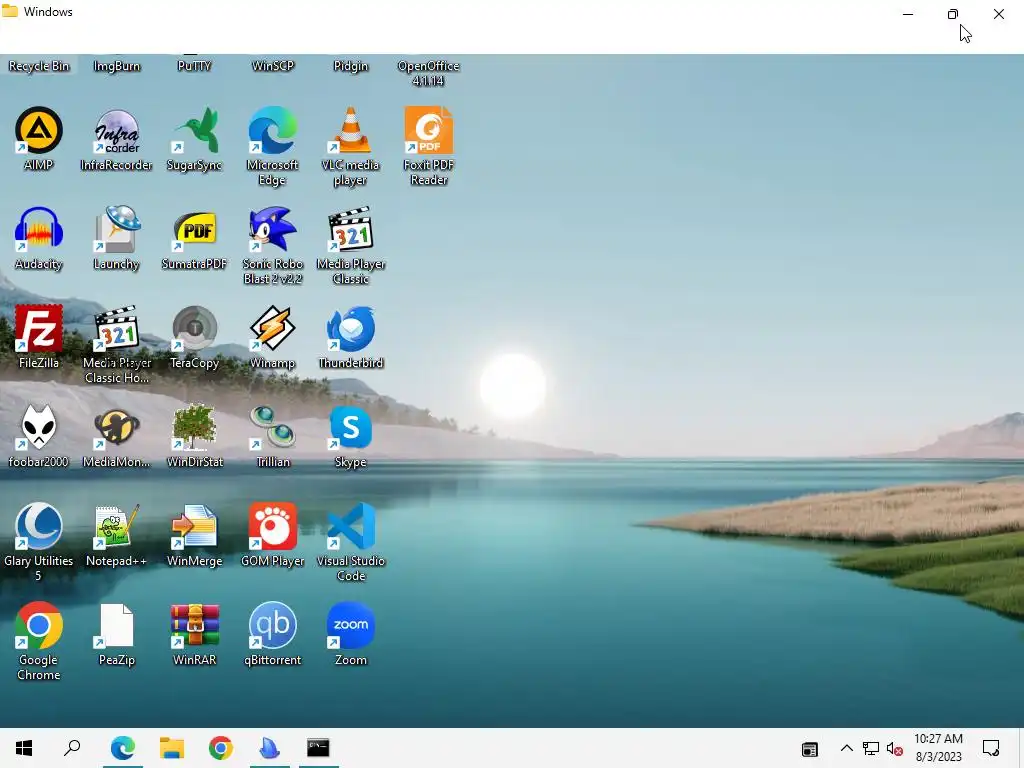Click the OpenOffice 4.1.14 label
Image resolution: width=1024 pixels, height=768 pixels.
pyautogui.click(x=428, y=73)
